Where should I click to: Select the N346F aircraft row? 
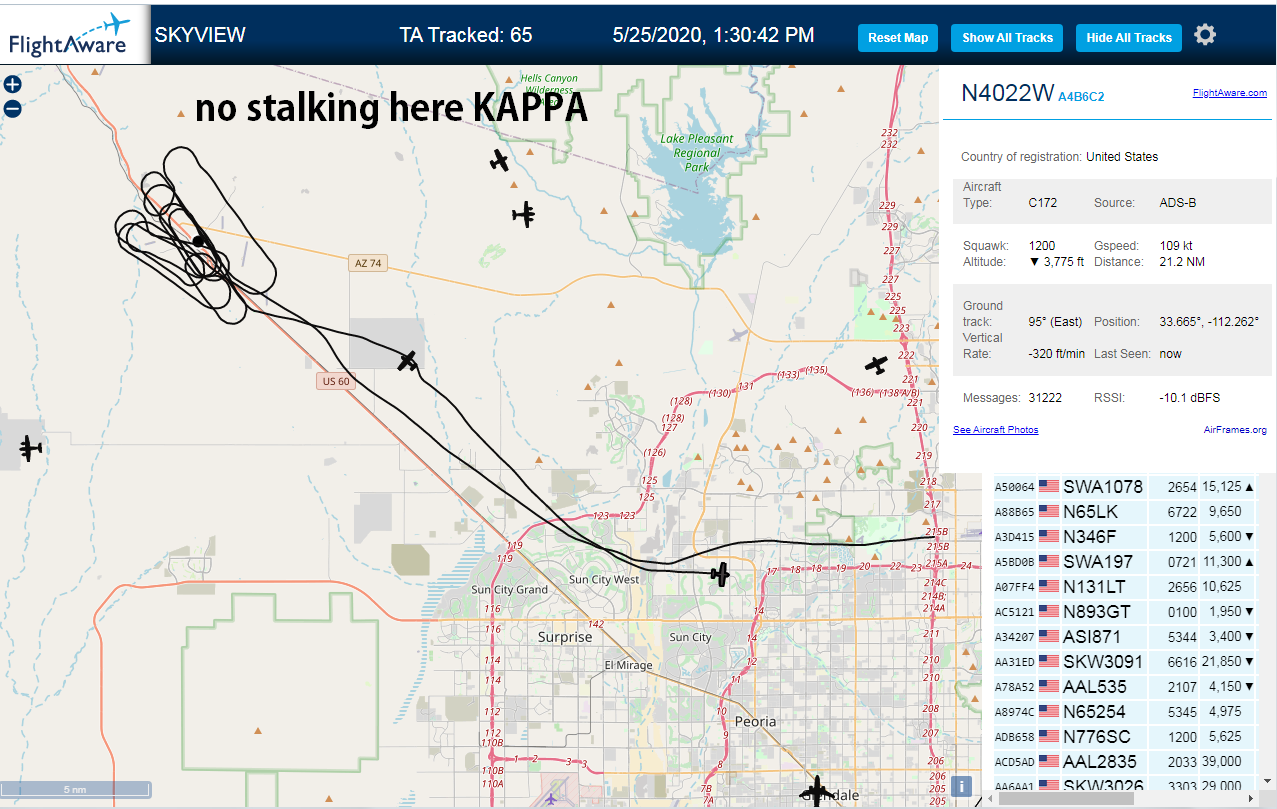click(1124, 537)
